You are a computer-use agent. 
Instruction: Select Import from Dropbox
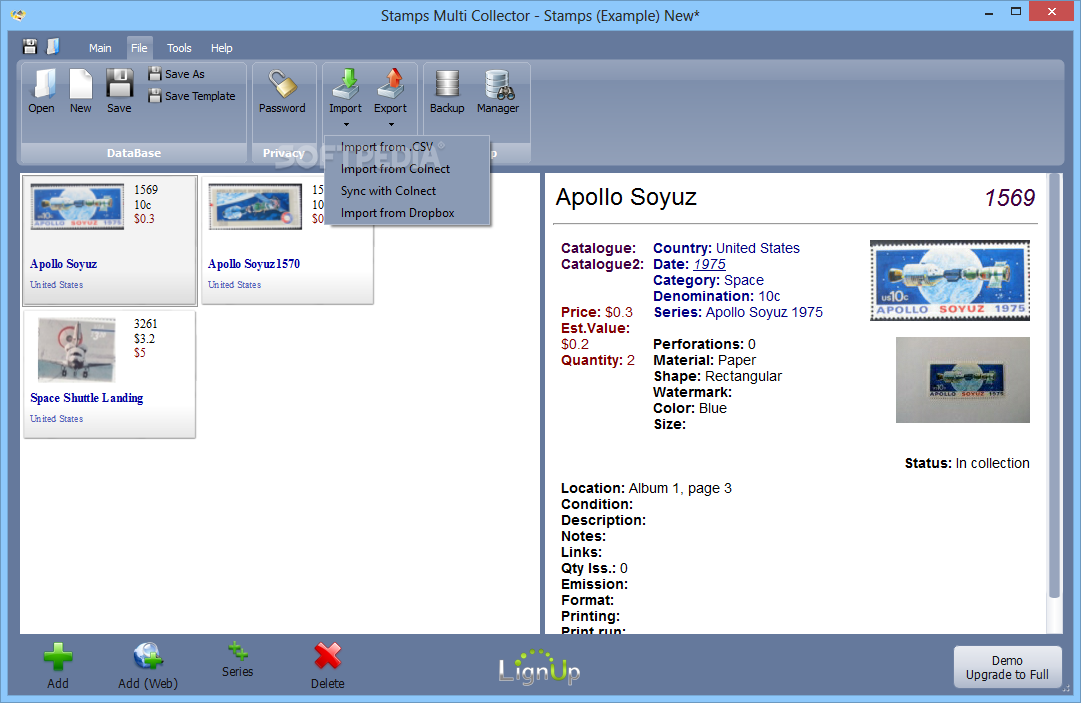point(407,213)
